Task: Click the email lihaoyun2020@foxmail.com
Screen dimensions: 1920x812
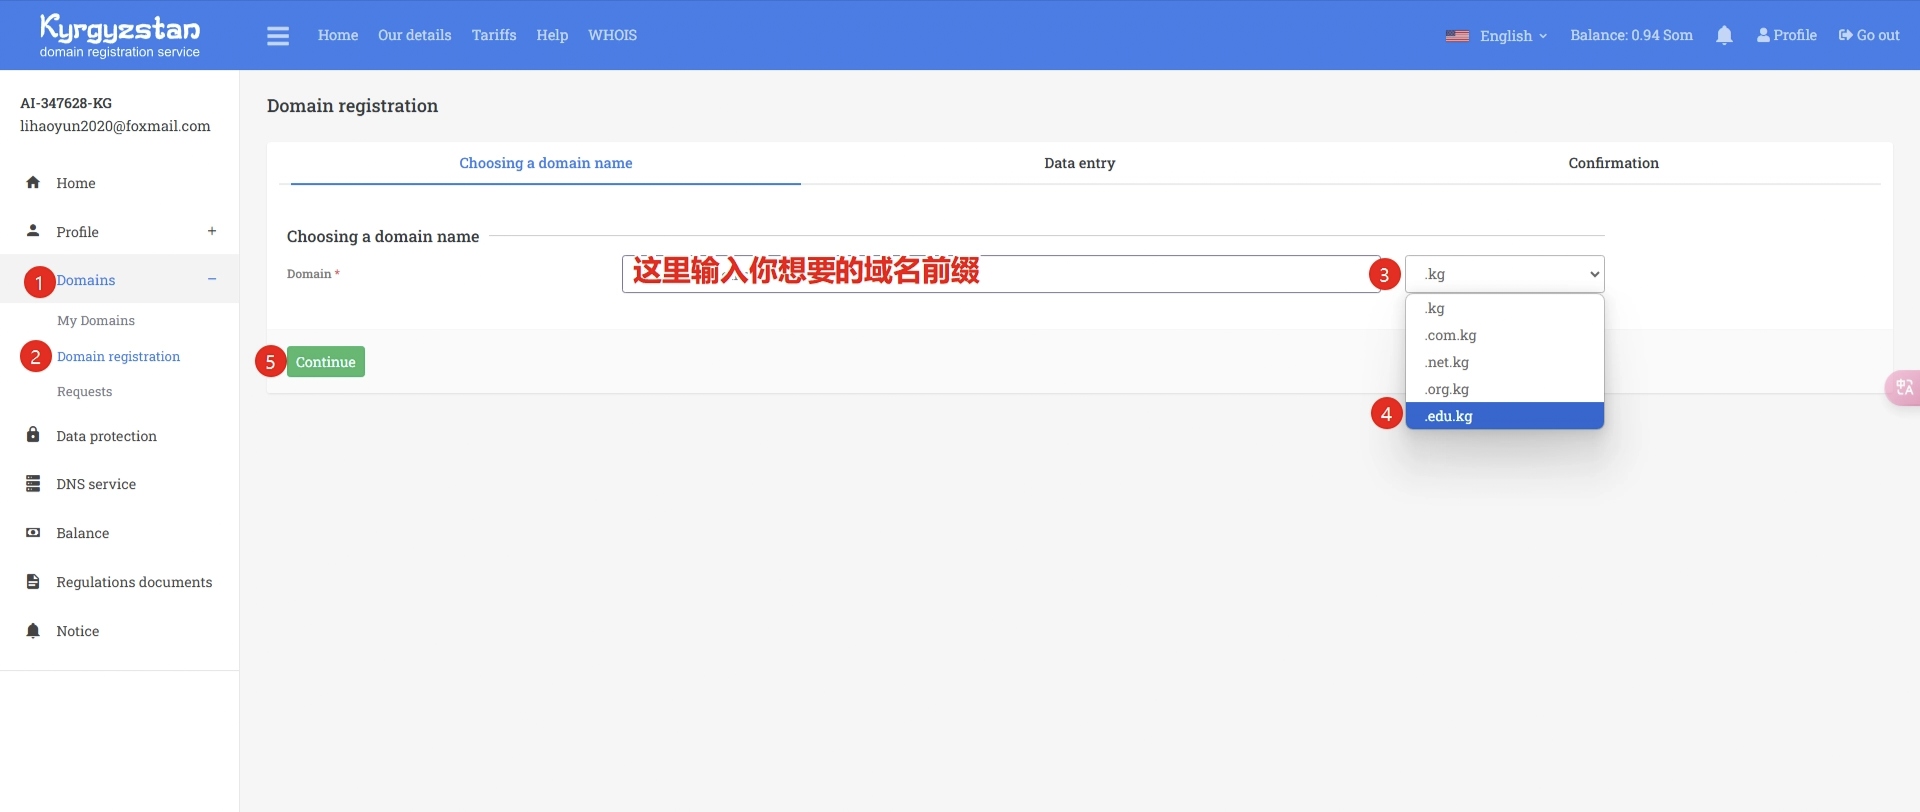Action: pos(115,126)
